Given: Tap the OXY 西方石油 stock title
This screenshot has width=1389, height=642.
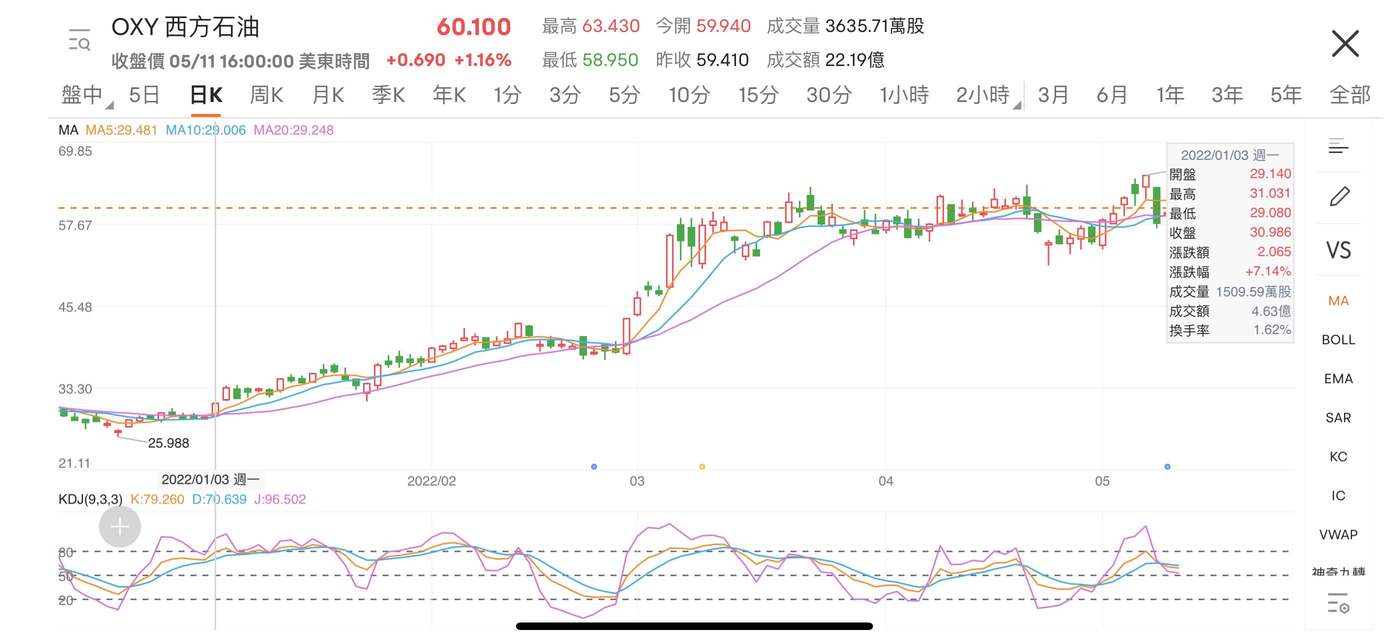Looking at the screenshot, I should pyautogui.click(x=185, y=27).
